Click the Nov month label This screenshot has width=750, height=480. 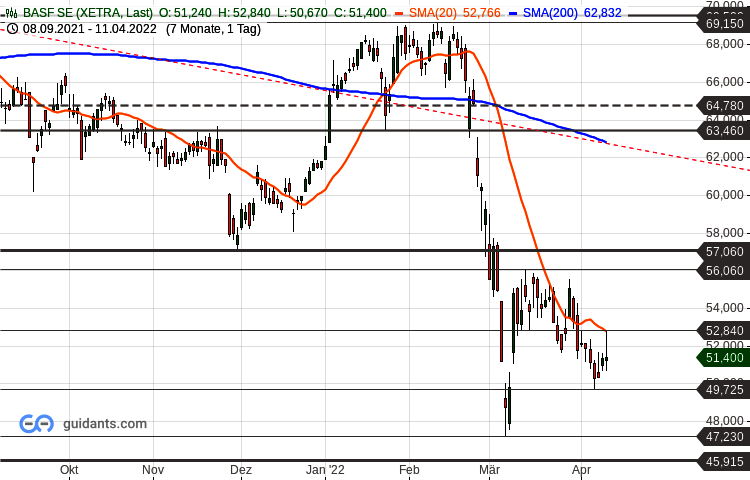tap(153, 469)
